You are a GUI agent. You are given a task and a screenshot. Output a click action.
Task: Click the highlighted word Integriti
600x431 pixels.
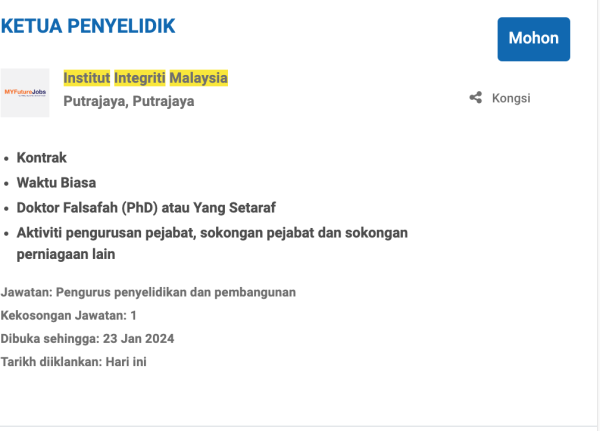click(x=139, y=77)
